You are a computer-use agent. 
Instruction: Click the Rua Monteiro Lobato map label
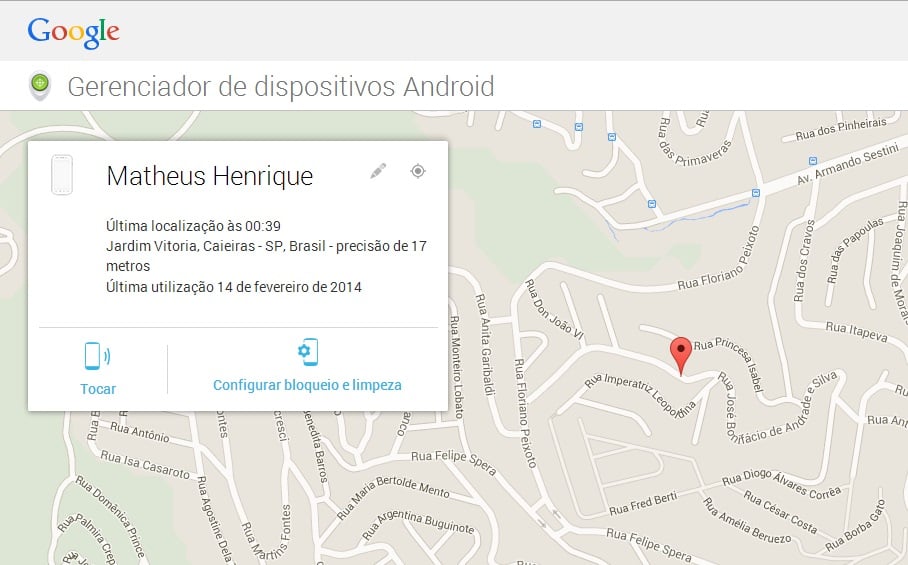pos(457,367)
